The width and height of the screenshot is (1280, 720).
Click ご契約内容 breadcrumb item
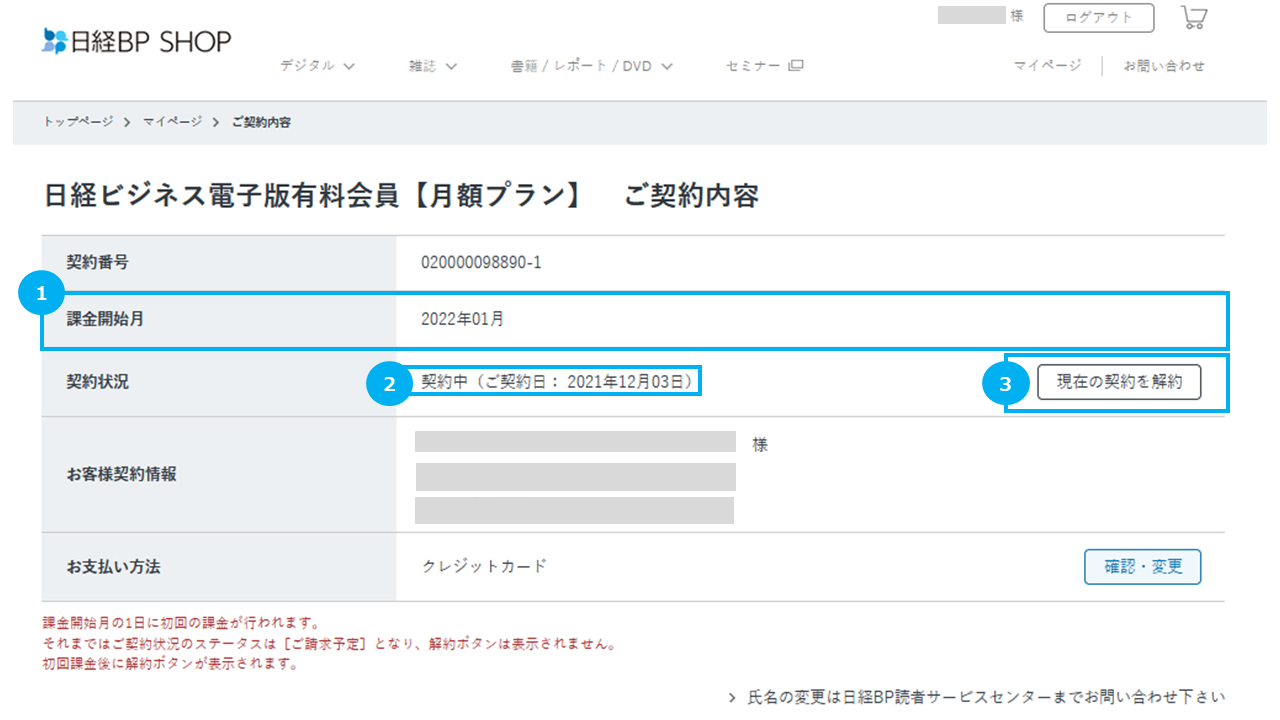click(261, 122)
